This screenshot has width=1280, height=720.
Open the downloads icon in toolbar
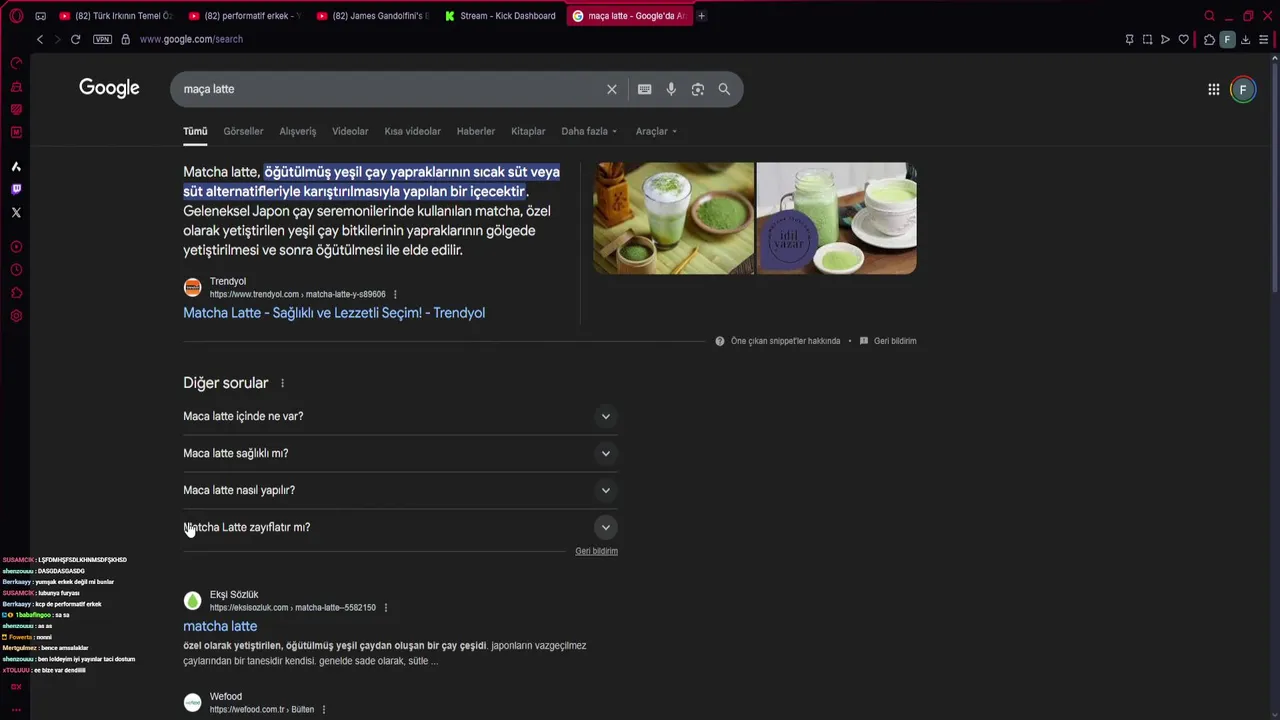click(1245, 39)
